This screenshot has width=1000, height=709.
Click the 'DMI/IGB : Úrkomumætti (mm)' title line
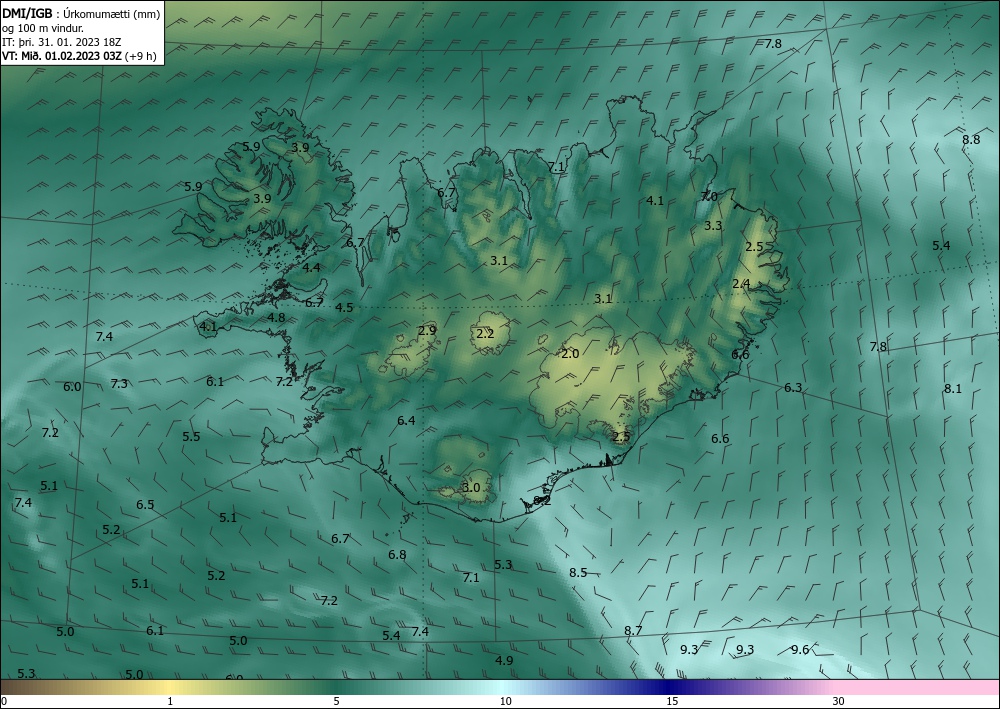(x=81, y=13)
